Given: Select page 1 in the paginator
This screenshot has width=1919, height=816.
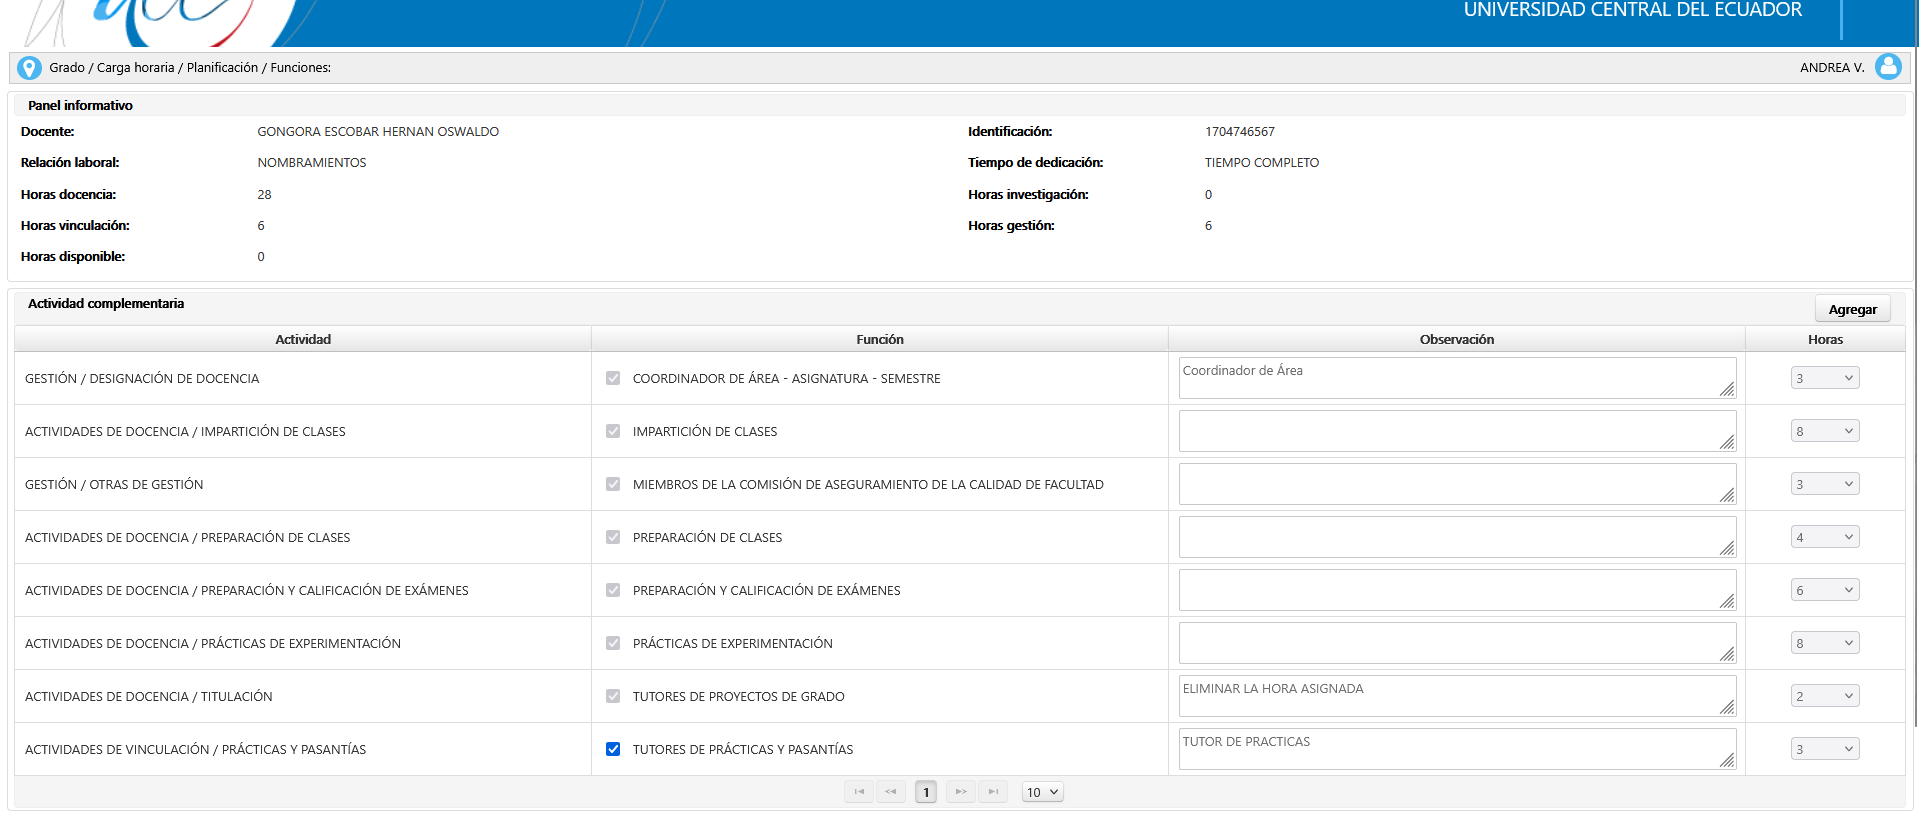Looking at the screenshot, I should pyautogui.click(x=926, y=792).
